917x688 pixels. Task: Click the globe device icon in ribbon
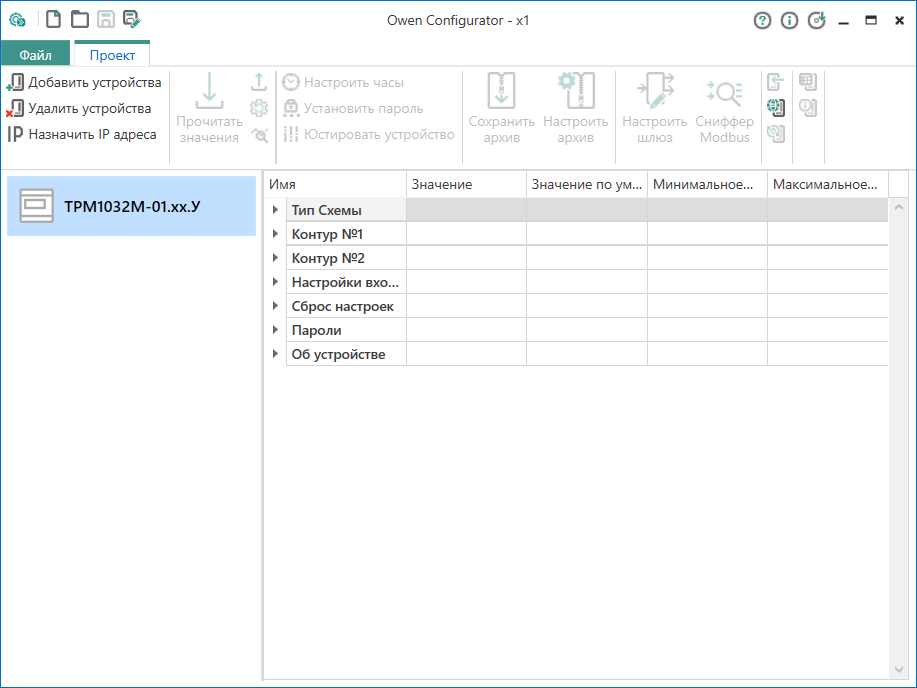775,108
